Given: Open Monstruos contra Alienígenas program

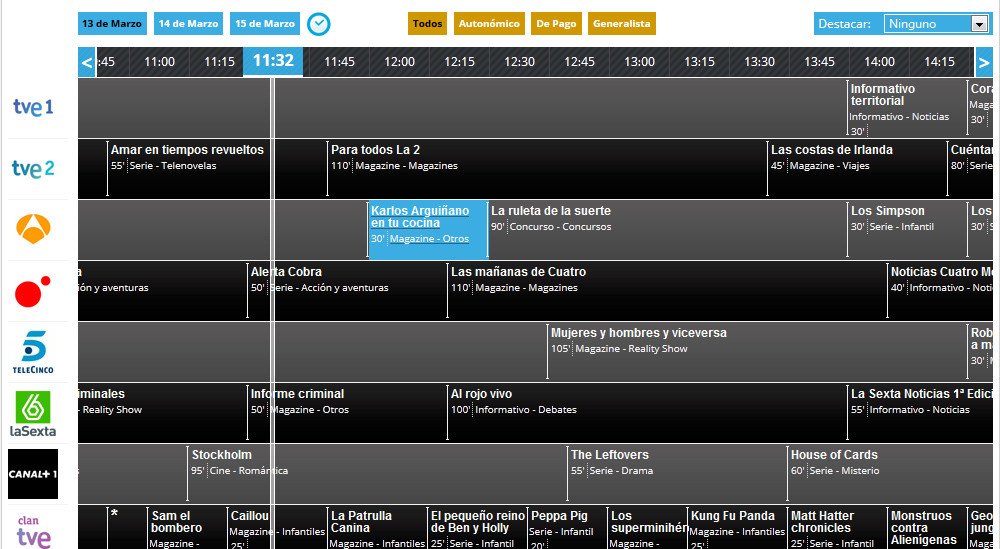Looking at the screenshot, I should (x=923, y=528).
